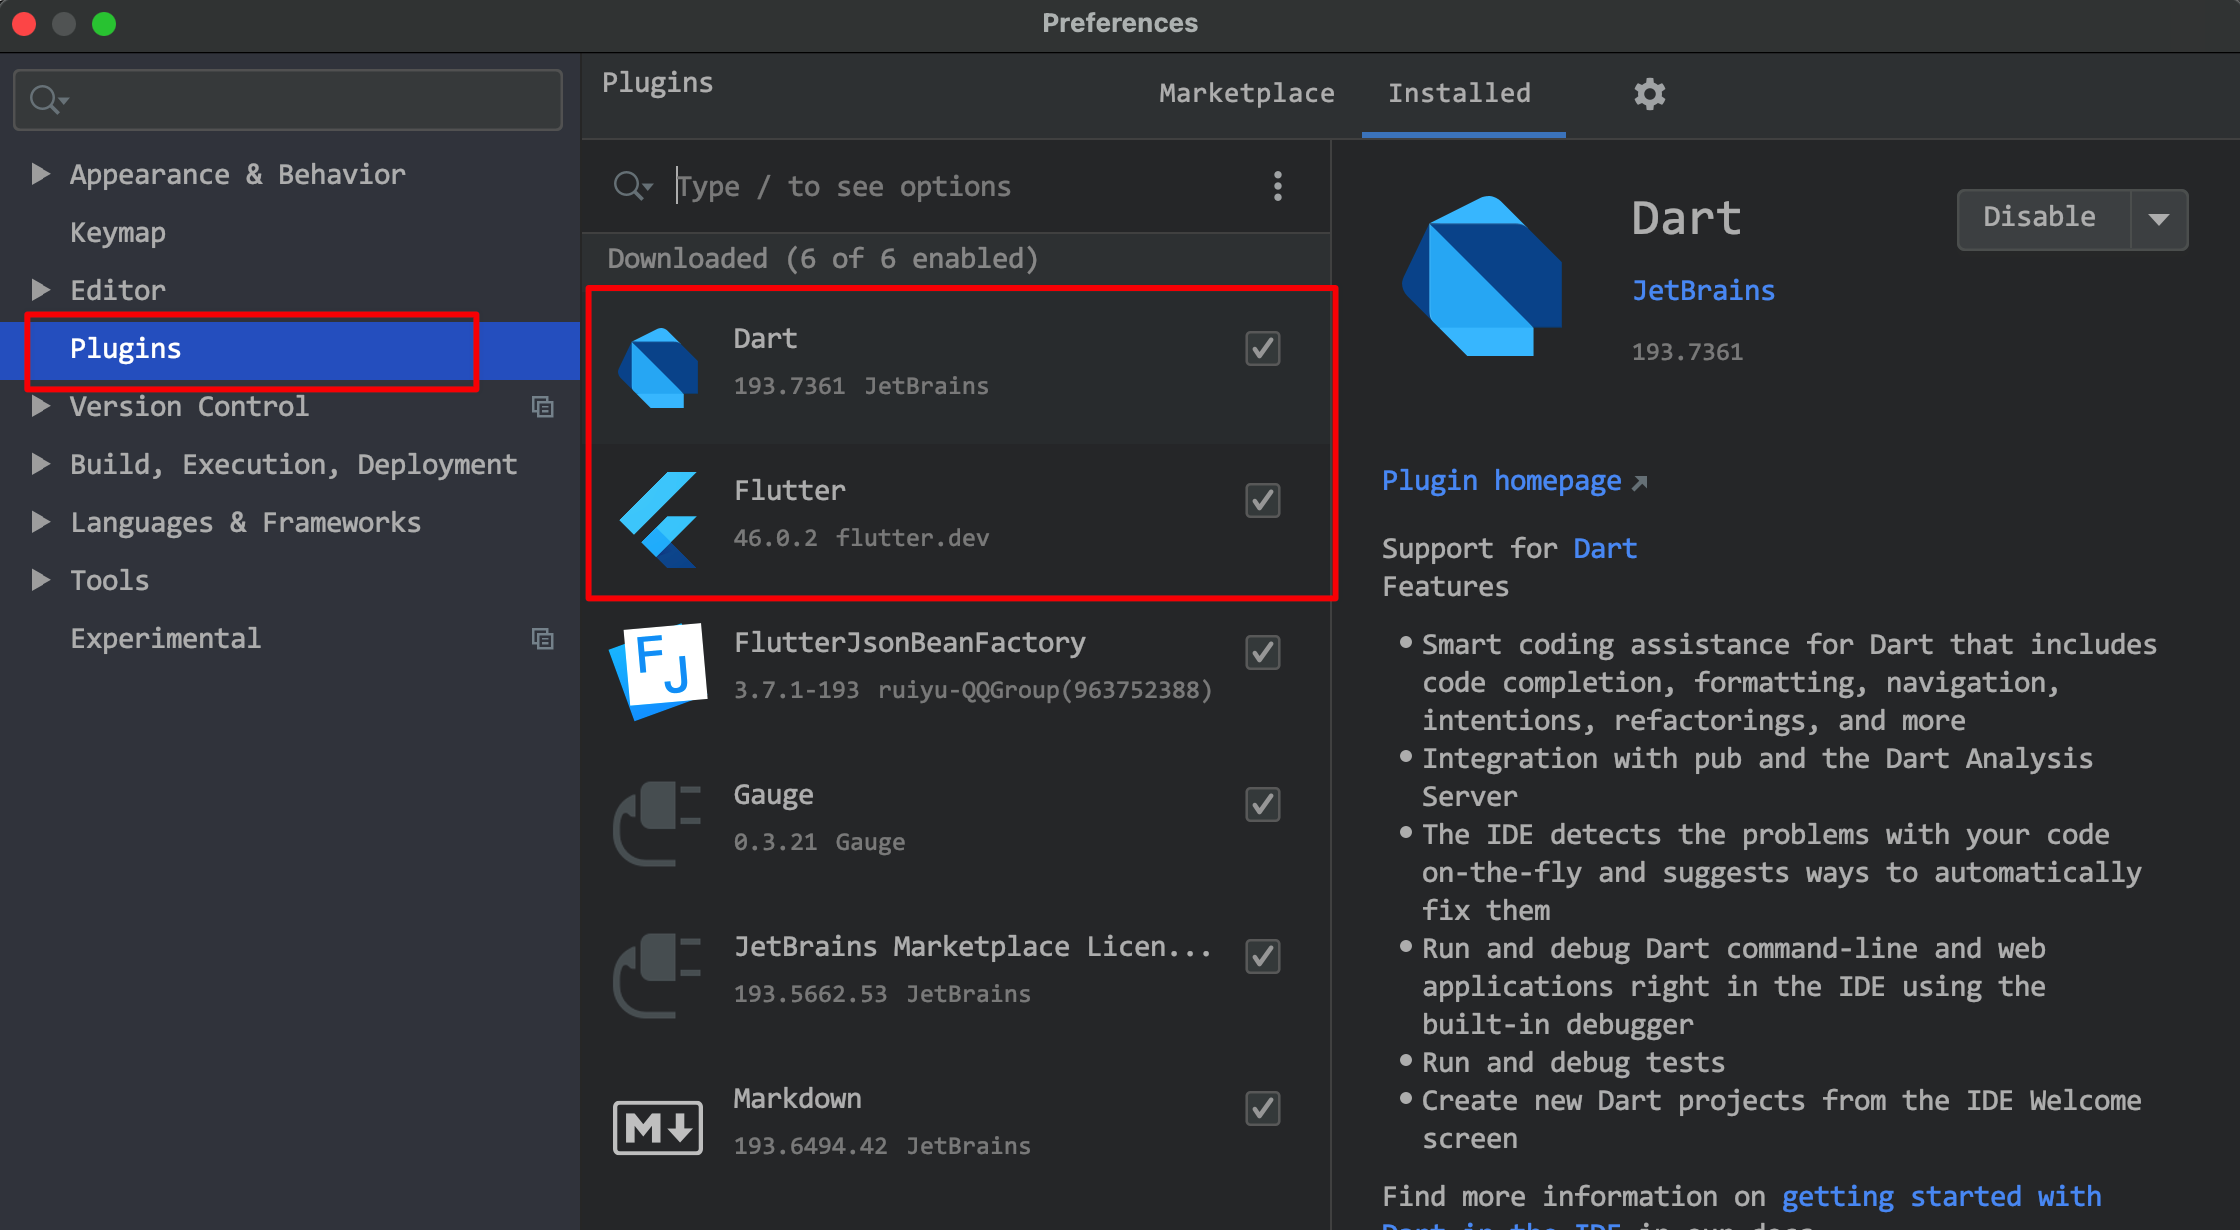Click the Markdown plugin icon
The width and height of the screenshot is (2240, 1230).
(657, 1127)
